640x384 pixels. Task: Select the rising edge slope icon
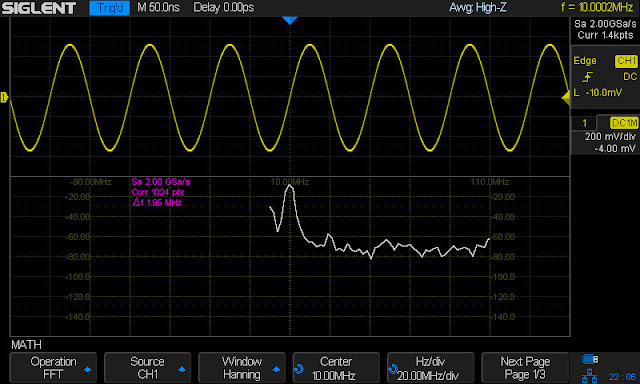[x=587, y=77]
